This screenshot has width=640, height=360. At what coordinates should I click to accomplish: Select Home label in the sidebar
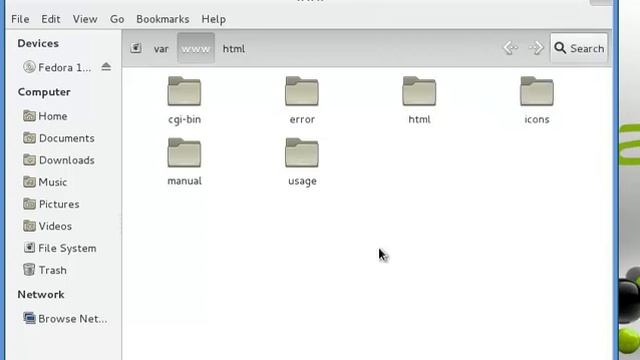click(x=53, y=116)
